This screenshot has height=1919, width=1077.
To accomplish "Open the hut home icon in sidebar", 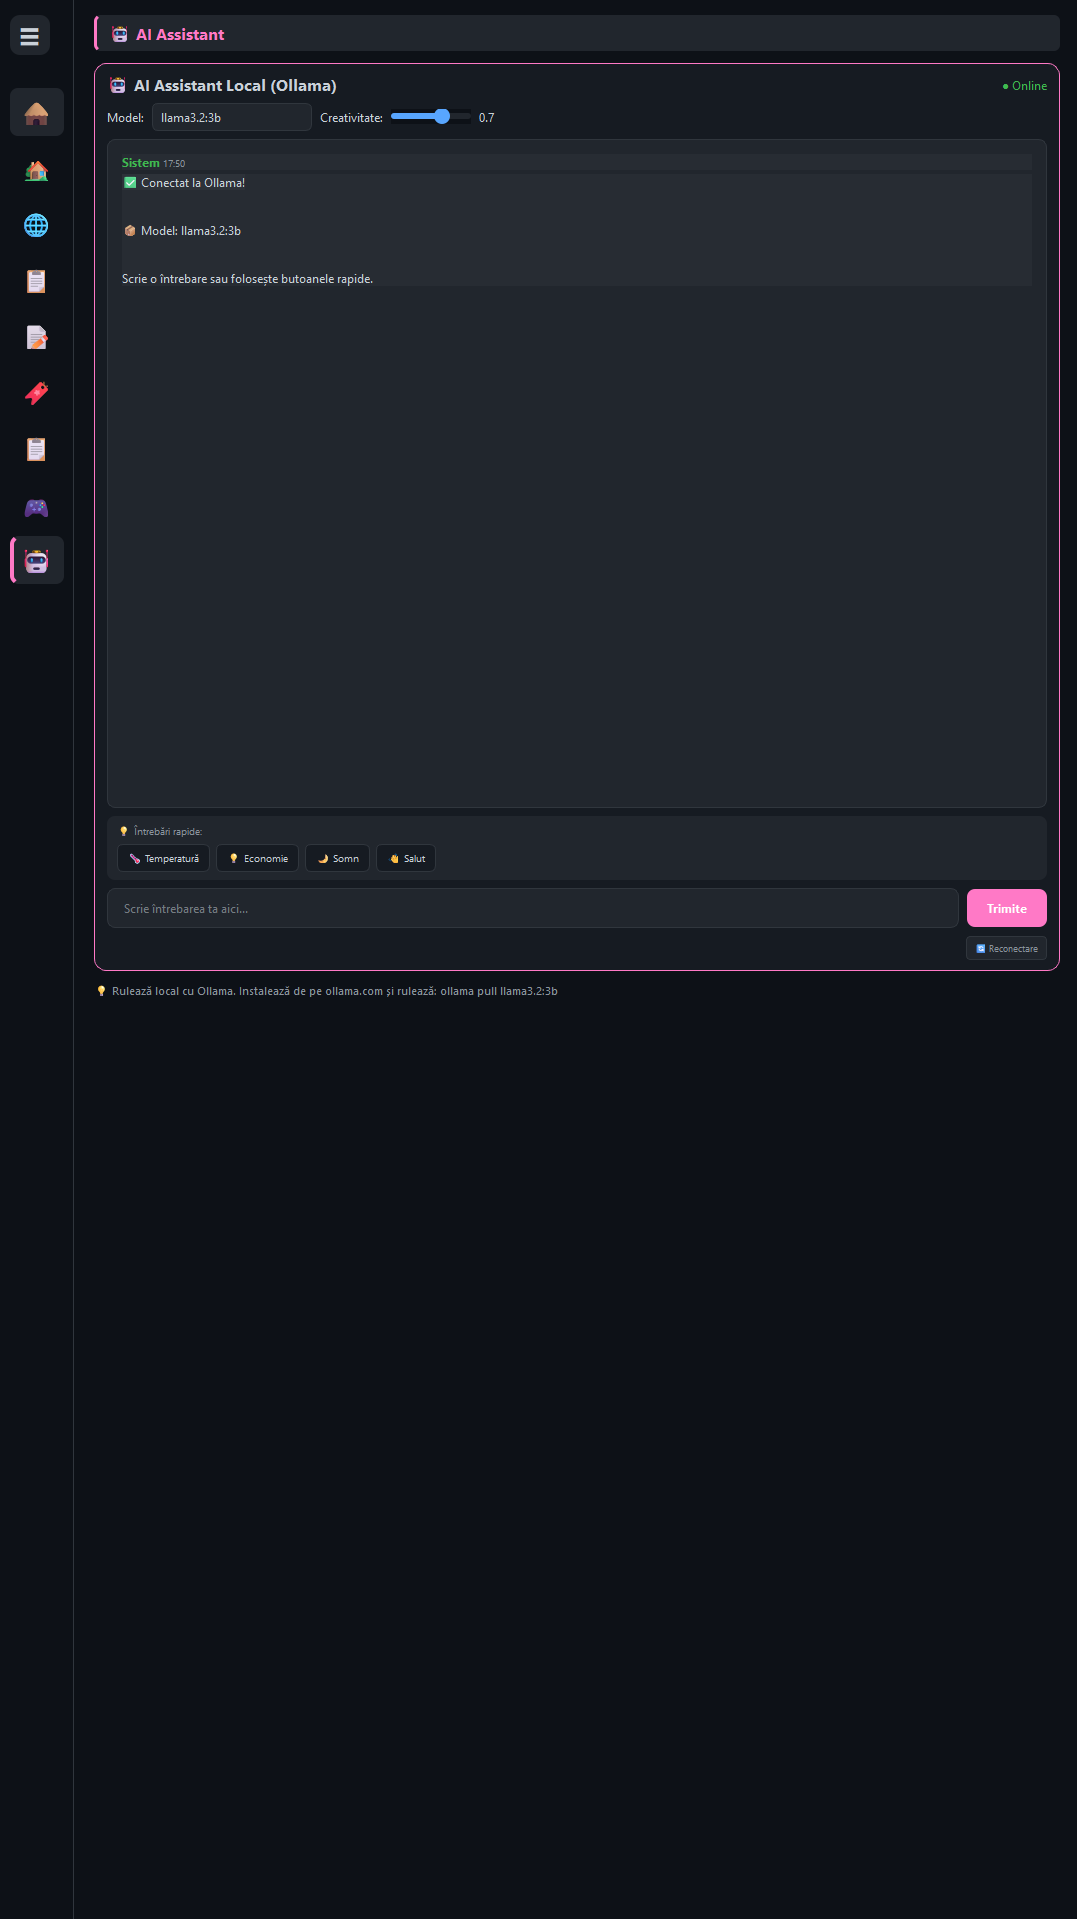I will coord(37,112).
